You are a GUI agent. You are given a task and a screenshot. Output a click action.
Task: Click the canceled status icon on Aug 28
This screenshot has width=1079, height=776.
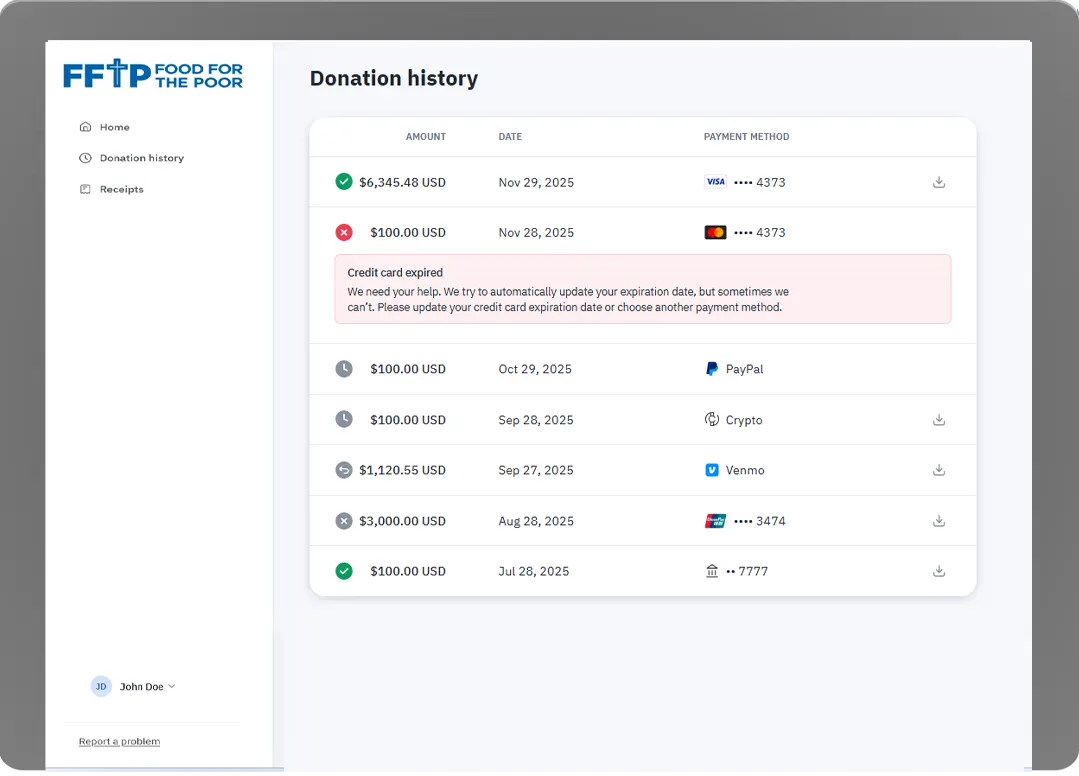(x=344, y=521)
